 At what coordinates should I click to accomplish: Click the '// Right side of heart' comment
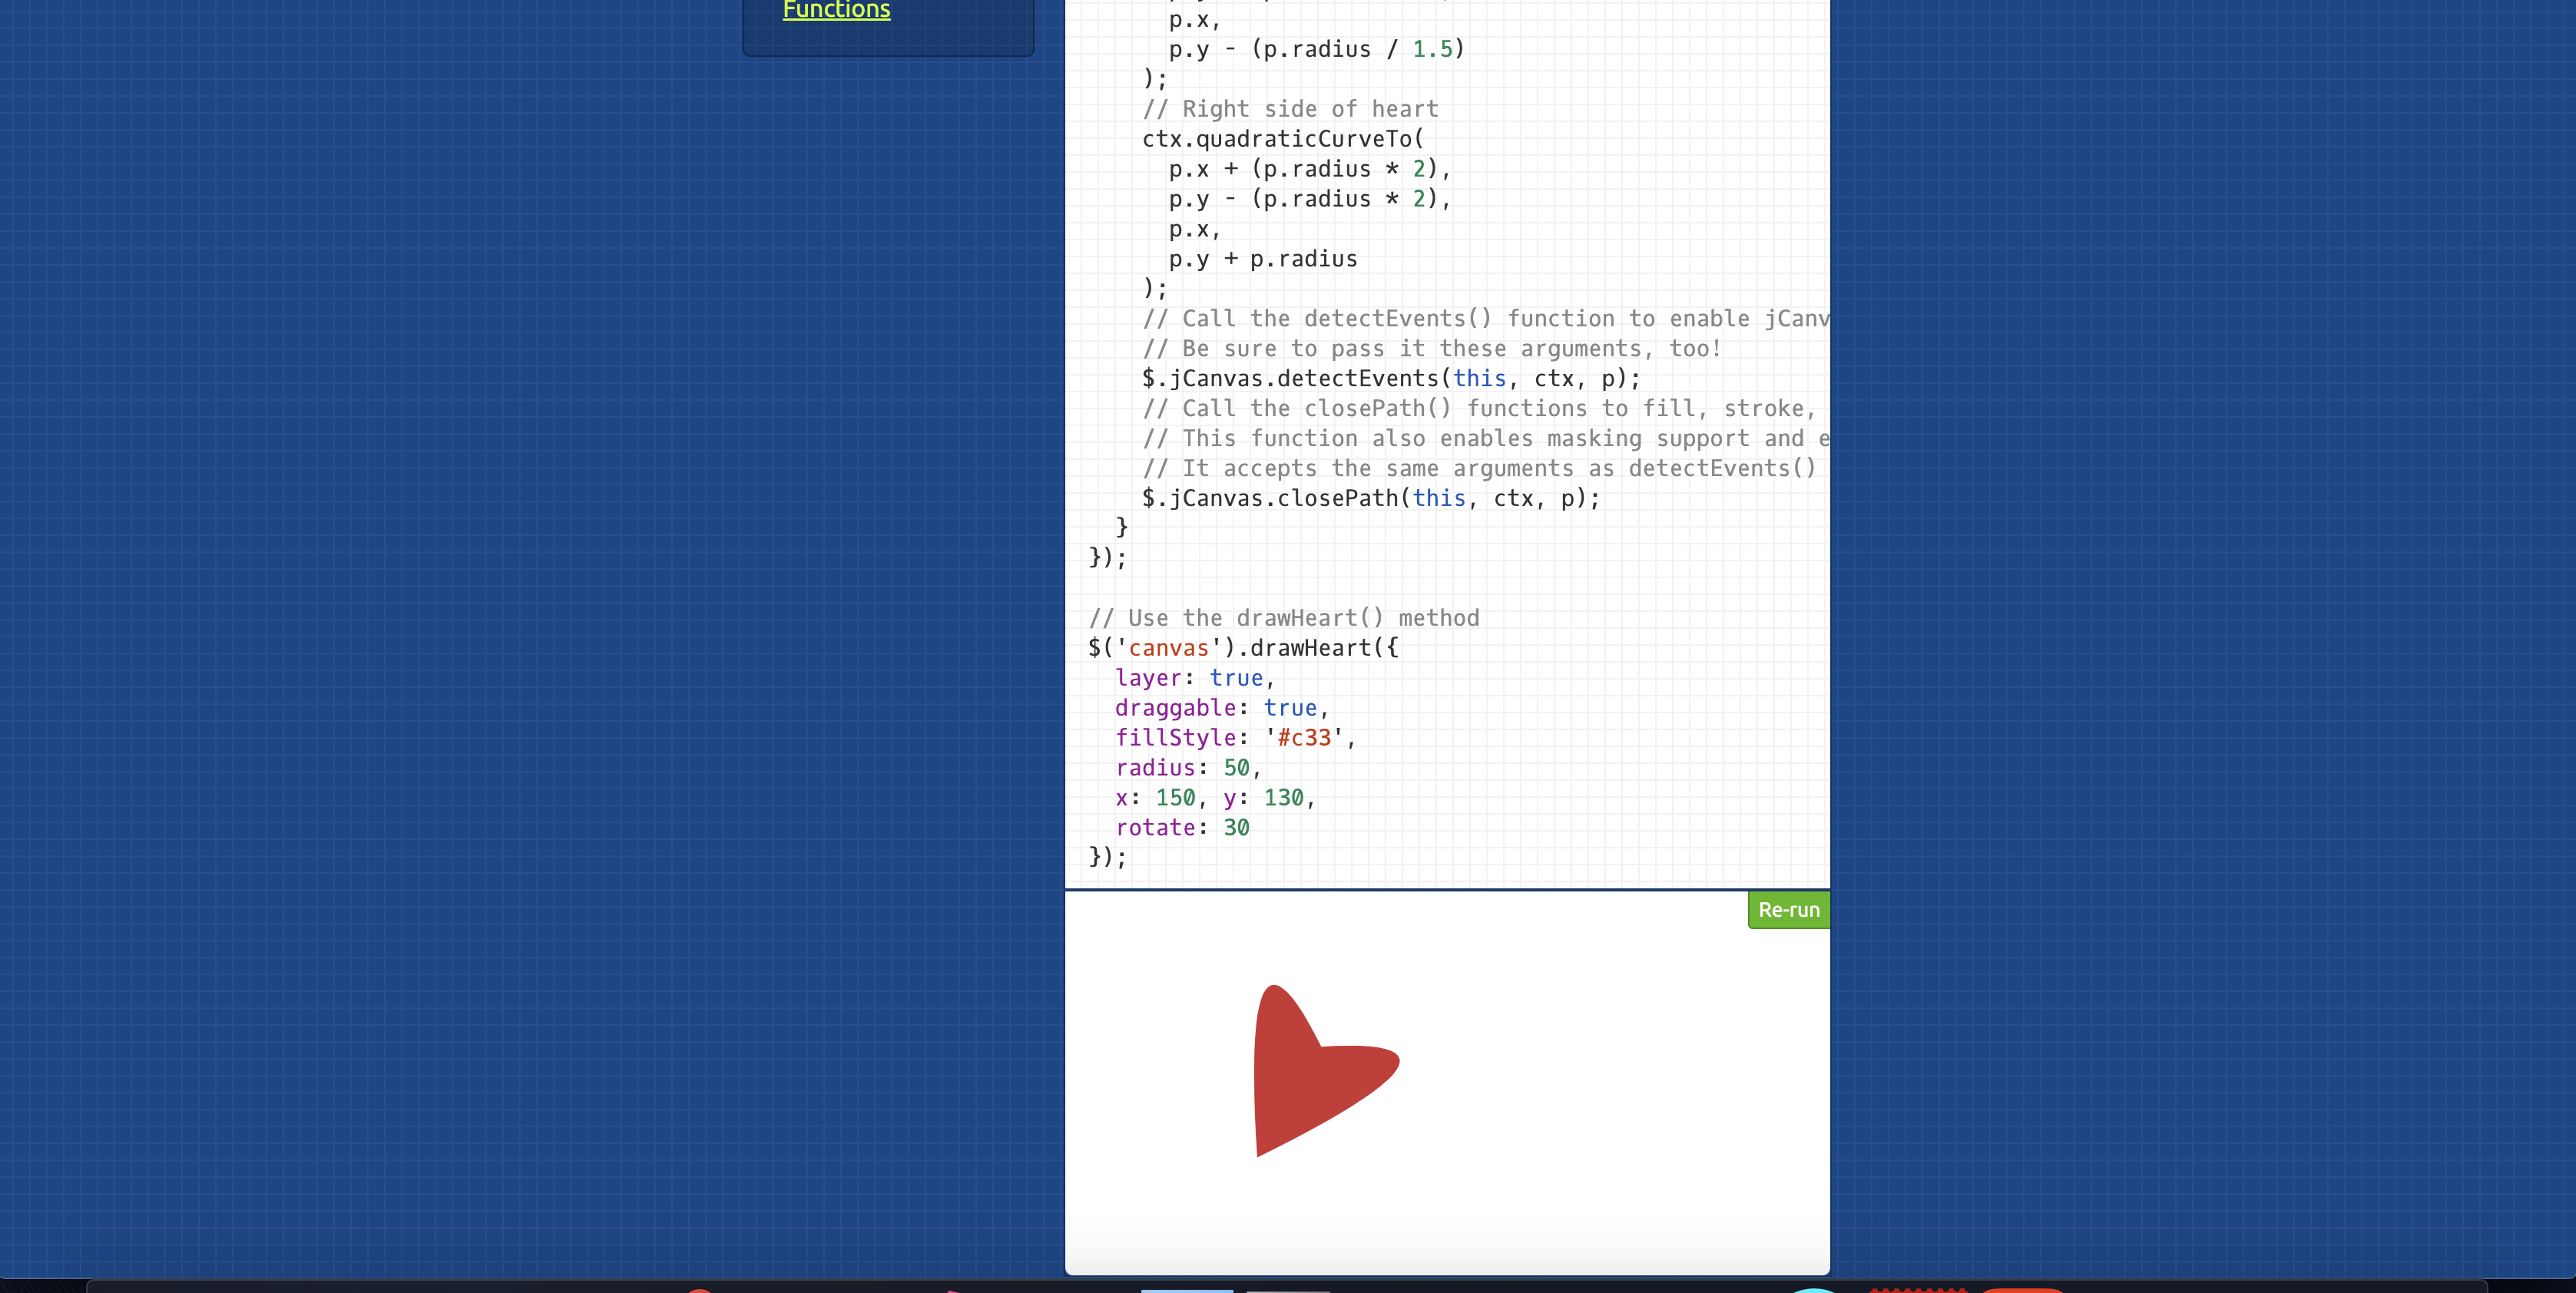coord(1290,109)
